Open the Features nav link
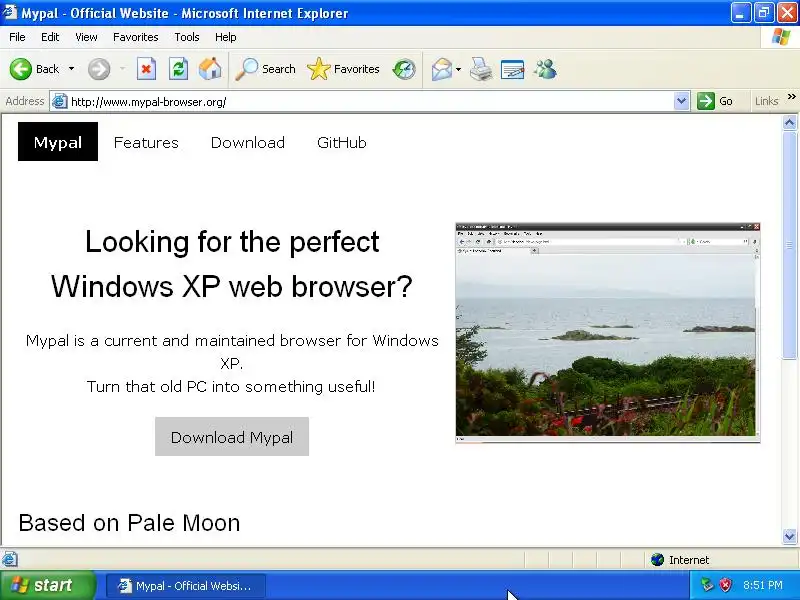 [146, 142]
